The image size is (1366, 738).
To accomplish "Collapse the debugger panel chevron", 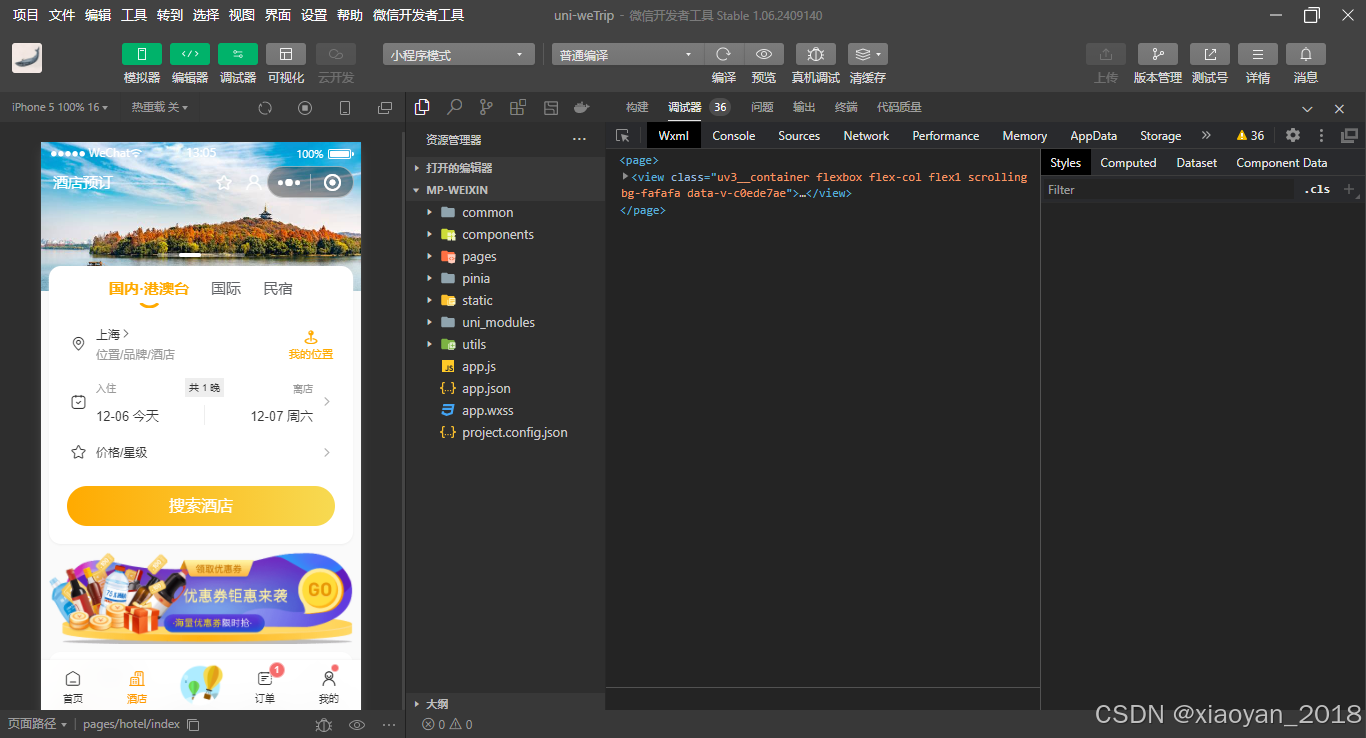I will 1307,108.
